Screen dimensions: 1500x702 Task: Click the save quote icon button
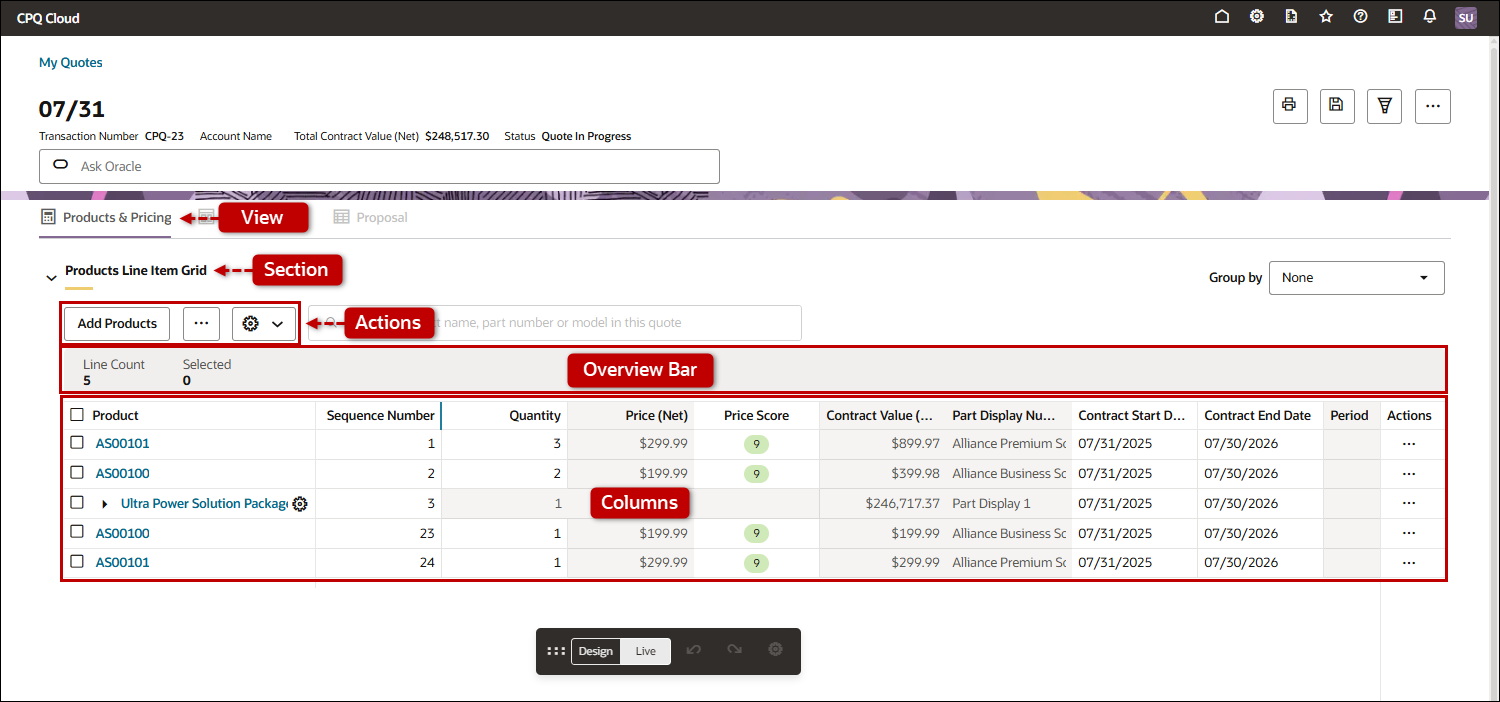[1337, 106]
